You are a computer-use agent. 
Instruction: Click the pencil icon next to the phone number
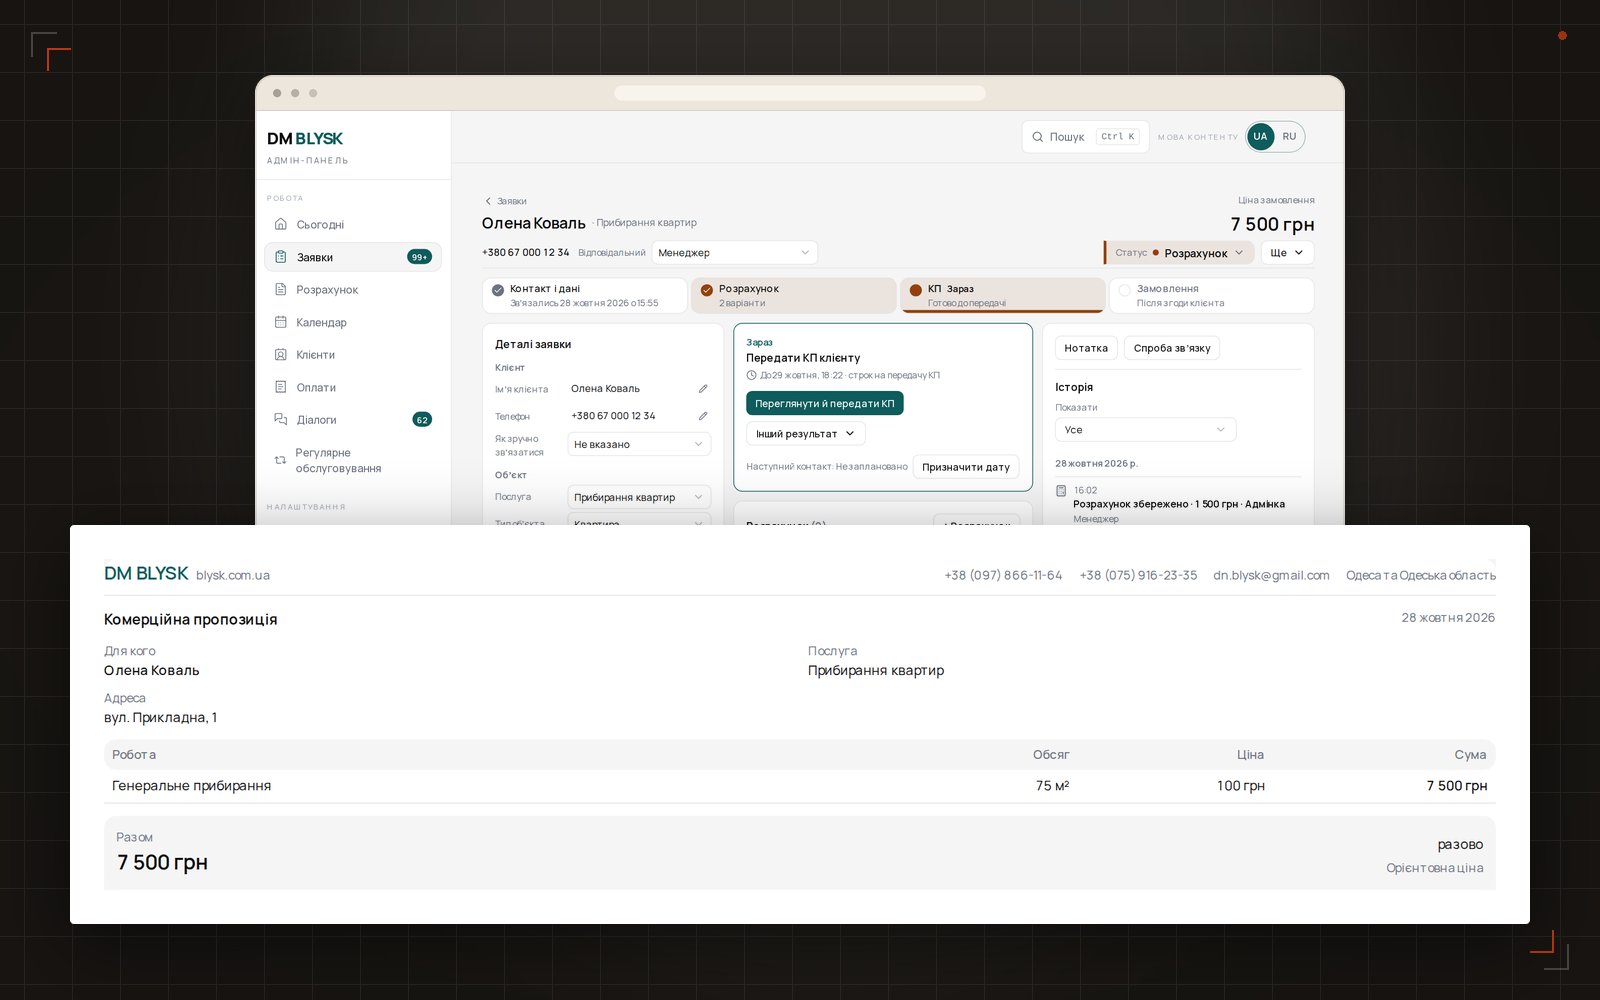pos(703,415)
